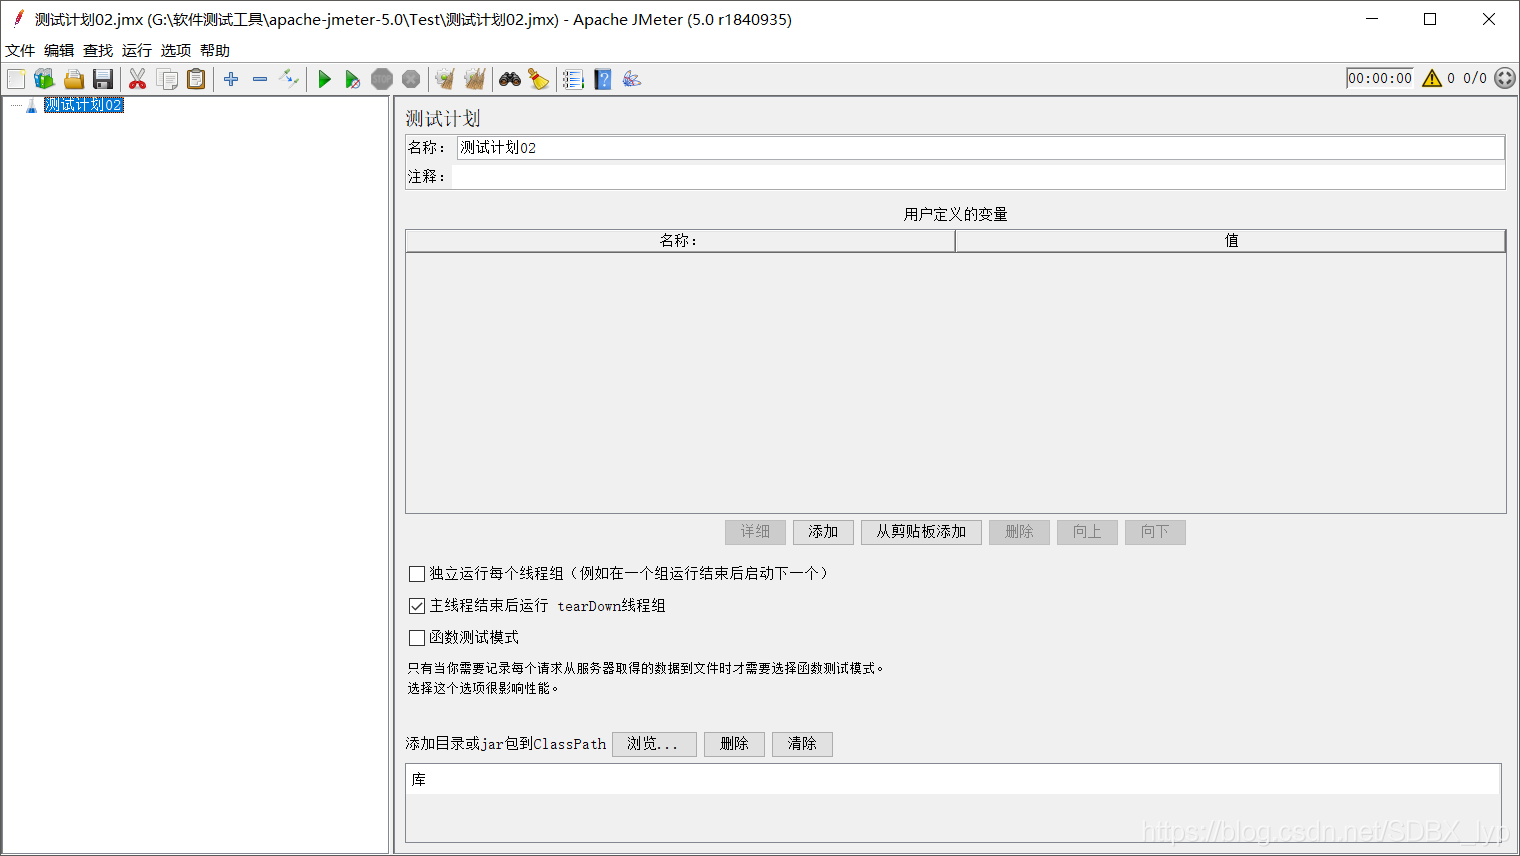Collapse all nodes with minus icon
The width and height of the screenshot is (1520, 856).
click(x=260, y=79)
